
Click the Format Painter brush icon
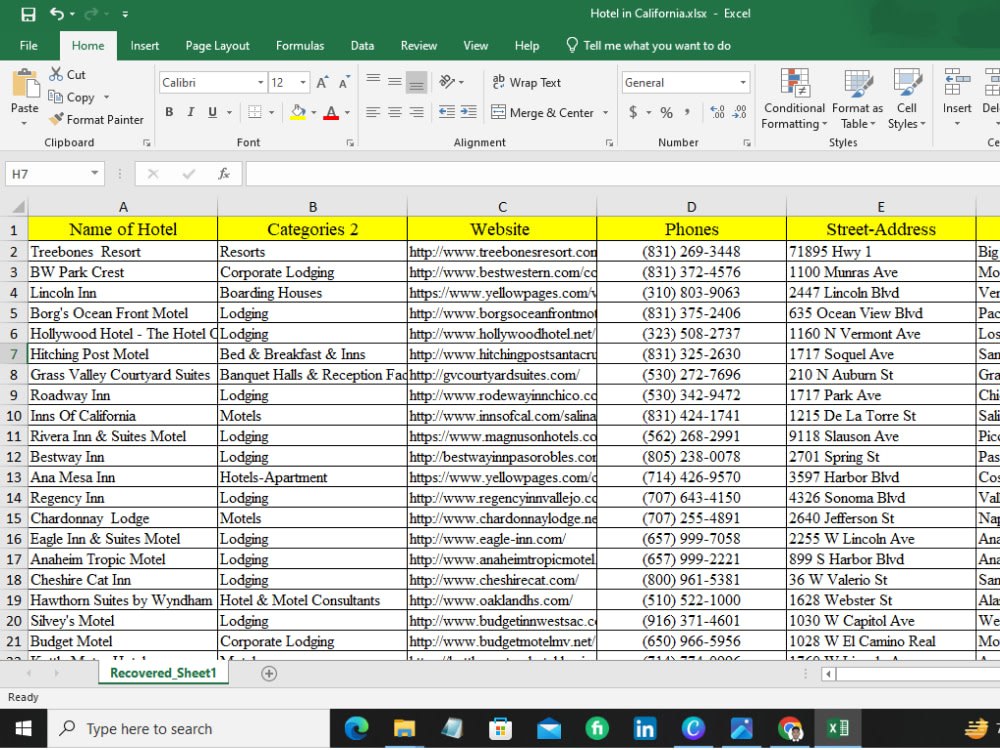click(x=56, y=119)
